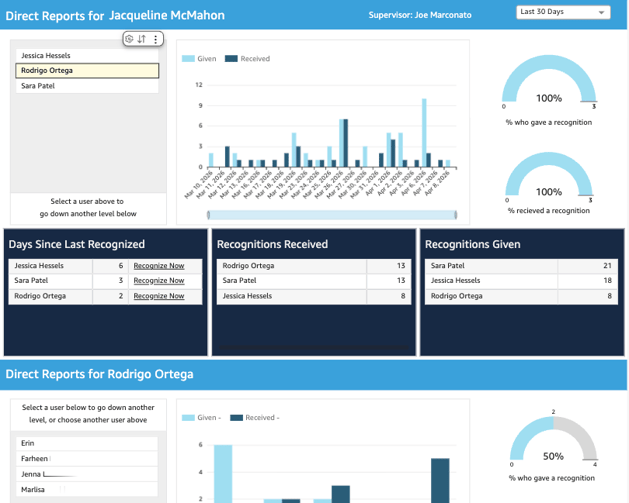The image size is (629, 503).
Task: Toggle the Given series in lower chart legend
Action: tap(202, 418)
